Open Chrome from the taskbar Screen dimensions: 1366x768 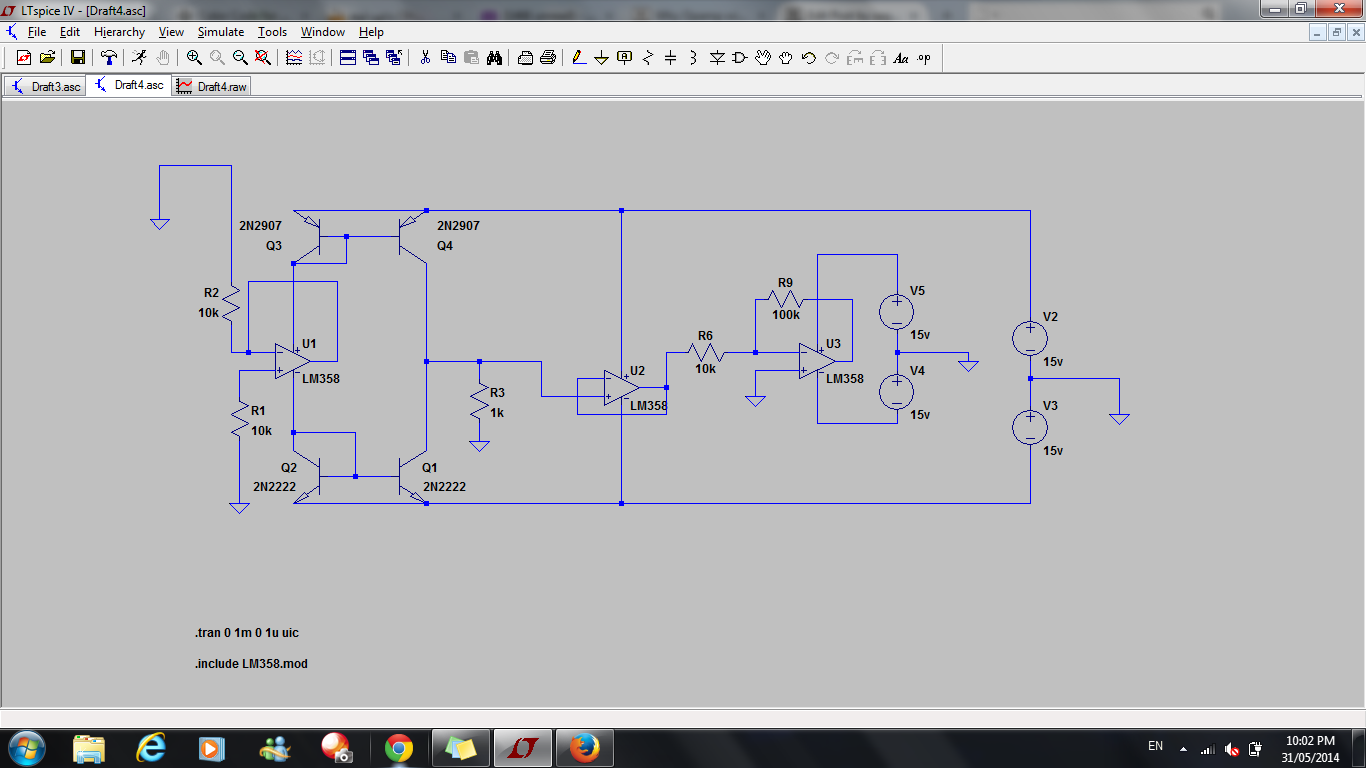398,748
